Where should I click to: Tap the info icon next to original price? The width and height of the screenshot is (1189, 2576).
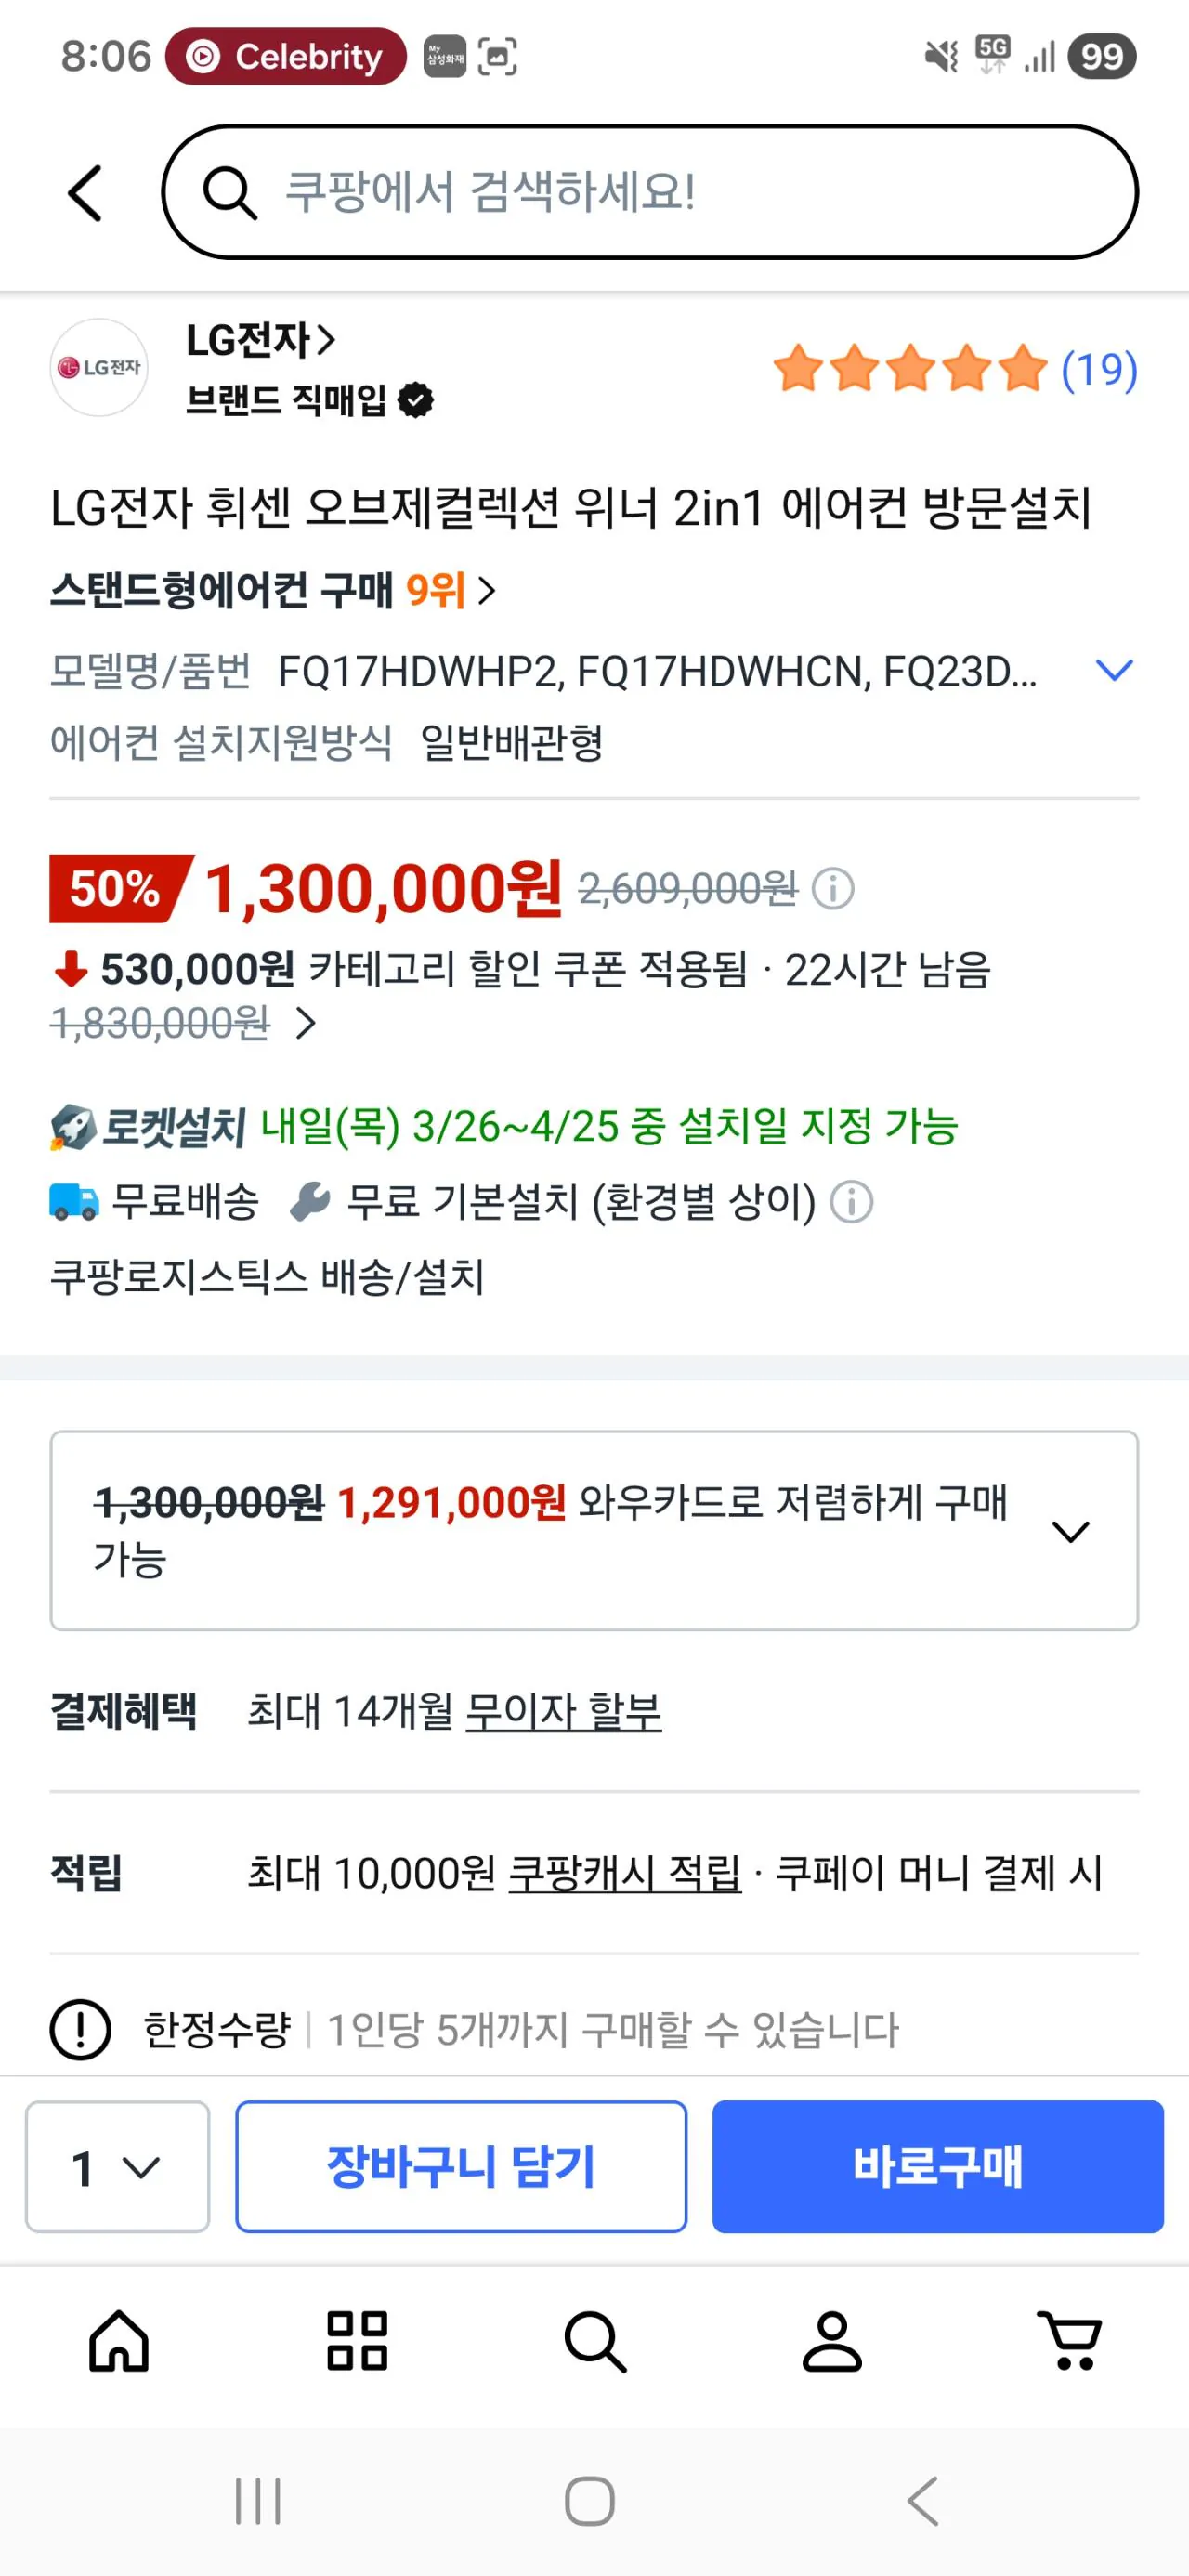(x=834, y=888)
